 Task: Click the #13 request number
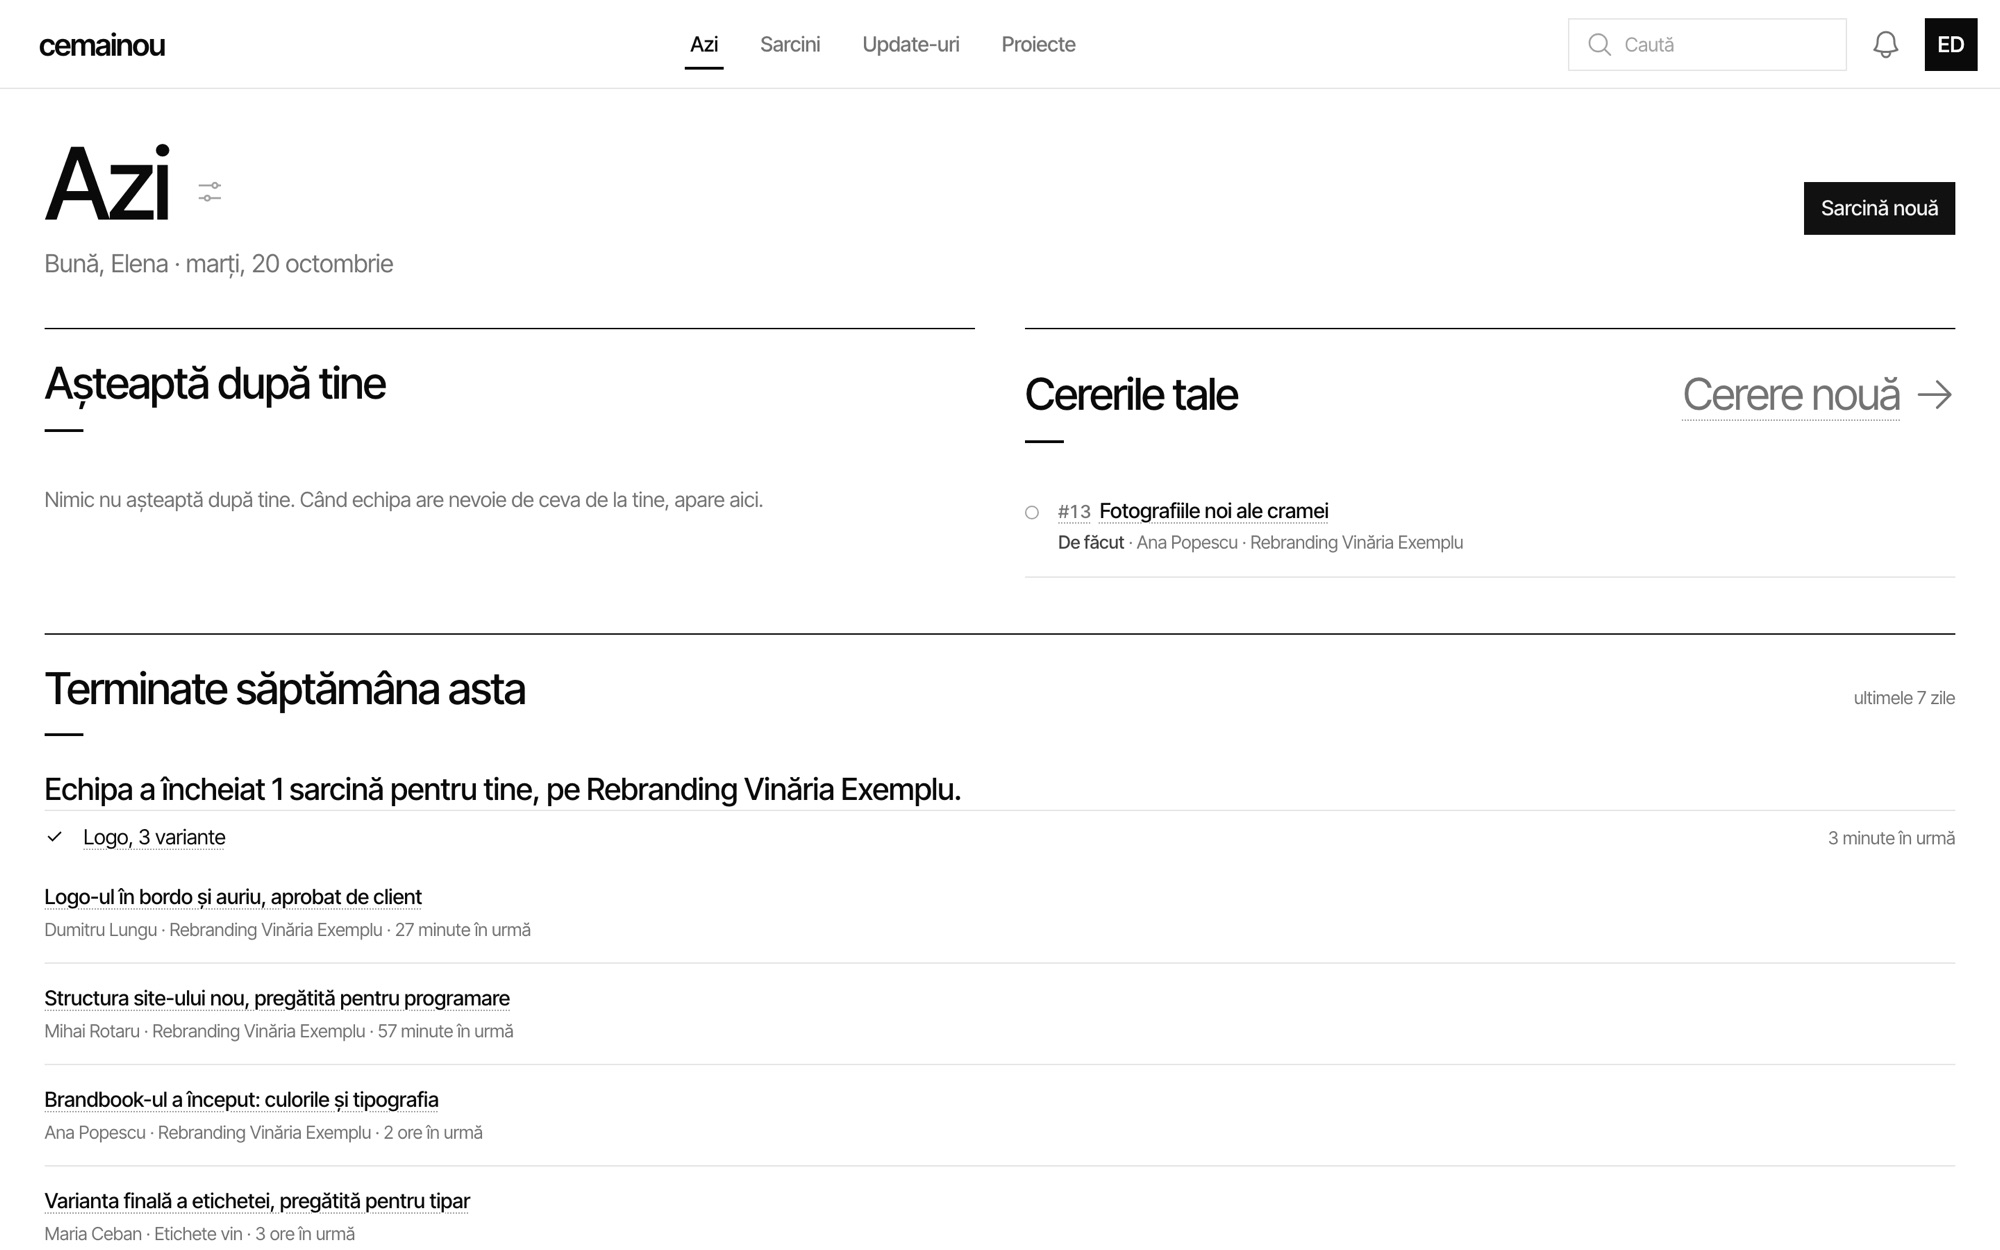pyautogui.click(x=1074, y=512)
